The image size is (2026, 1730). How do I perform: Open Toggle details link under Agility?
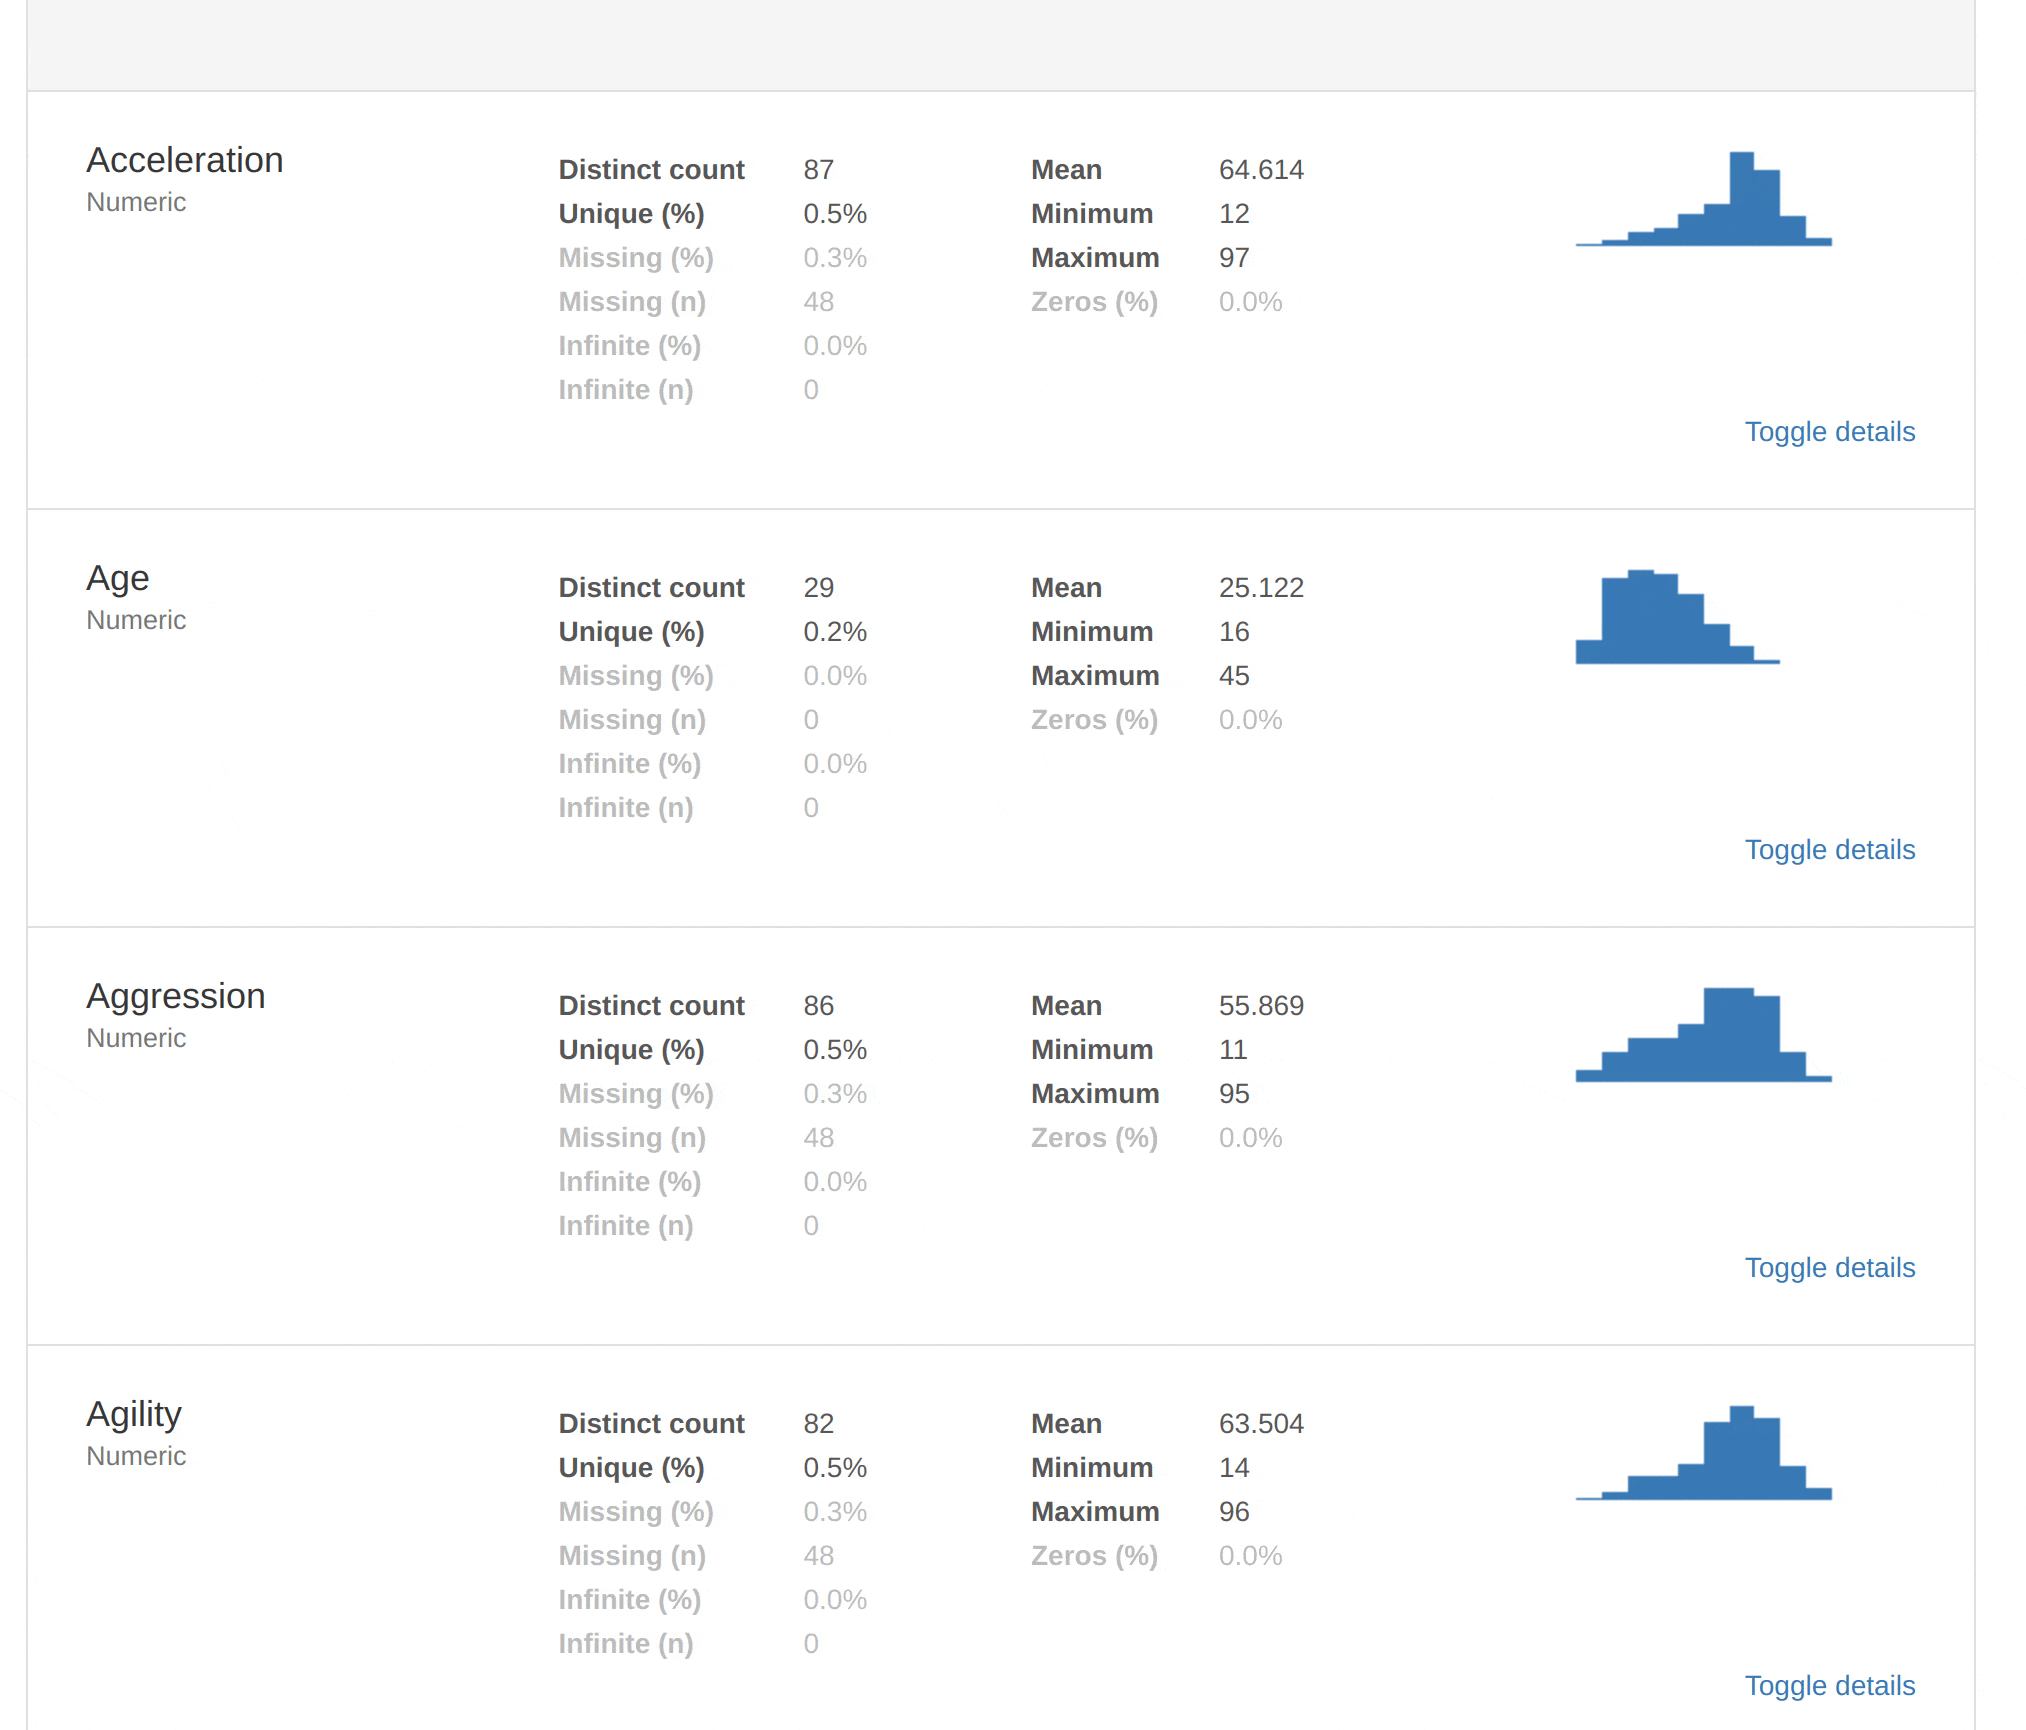click(x=1829, y=1686)
